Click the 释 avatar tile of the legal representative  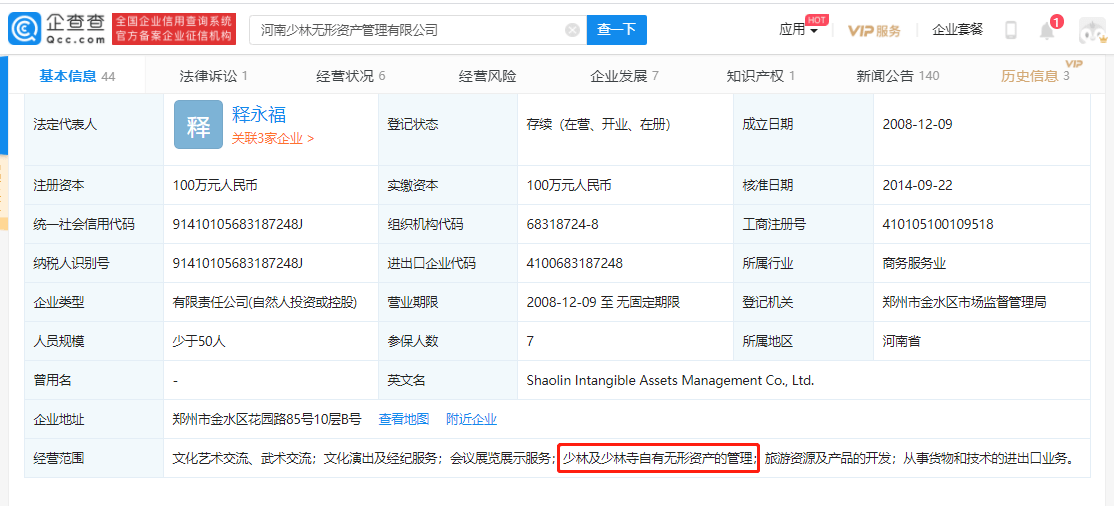[198, 124]
